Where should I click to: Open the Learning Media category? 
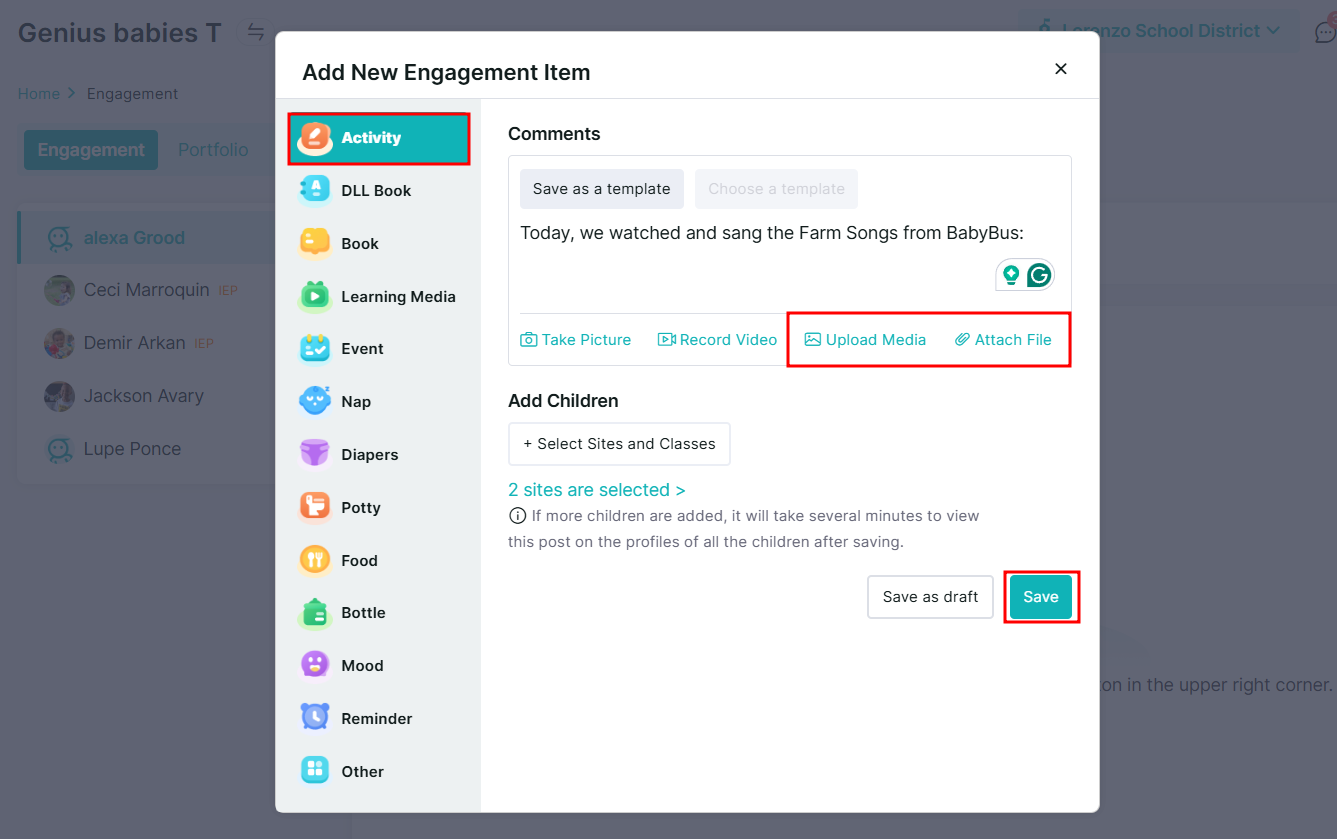click(379, 296)
